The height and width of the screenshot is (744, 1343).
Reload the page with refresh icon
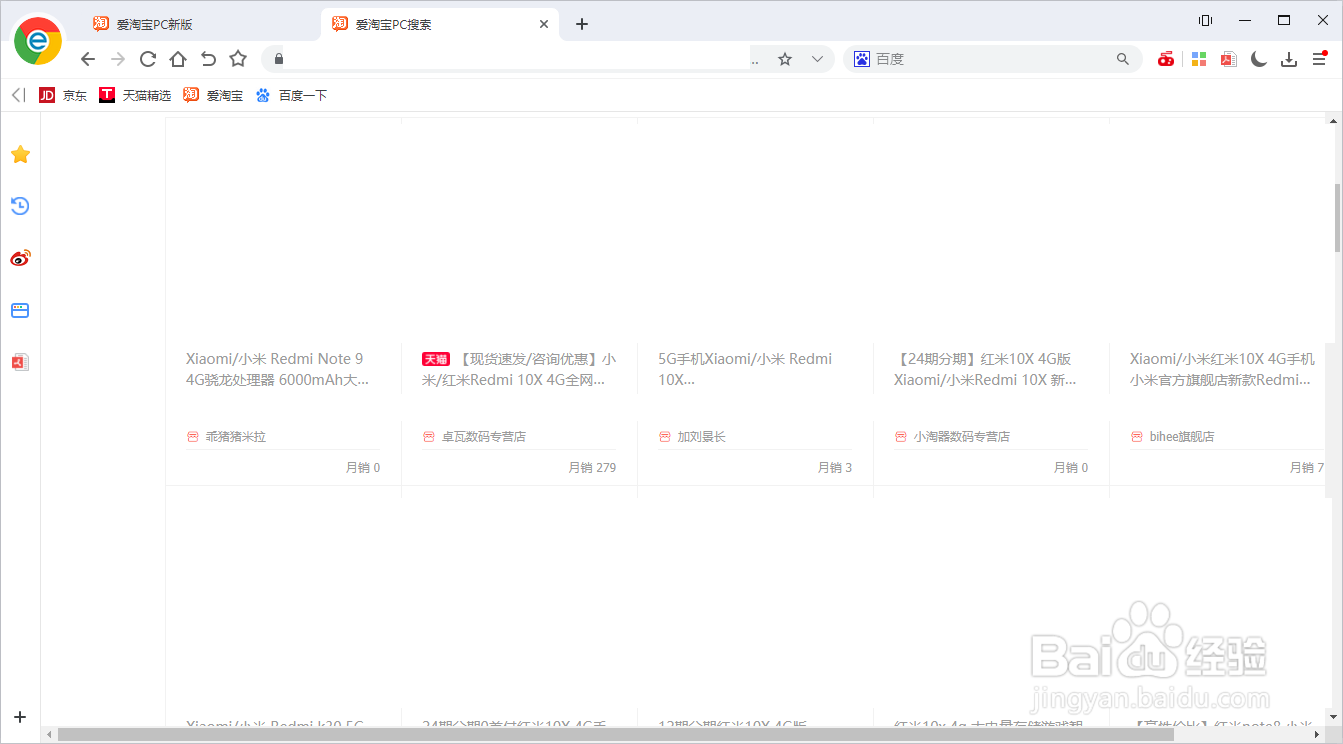click(x=148, y=59)
